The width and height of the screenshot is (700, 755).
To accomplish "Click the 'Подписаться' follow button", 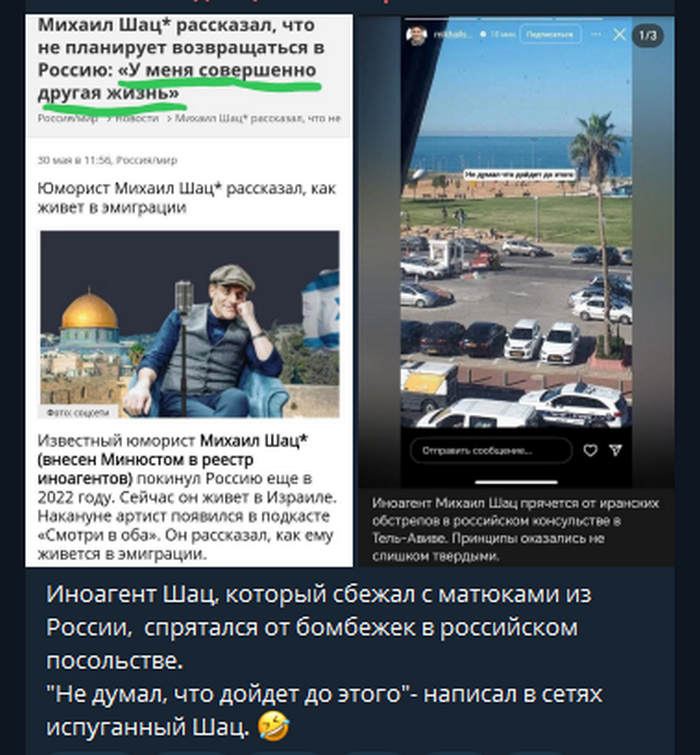I will tap(550, 35).
